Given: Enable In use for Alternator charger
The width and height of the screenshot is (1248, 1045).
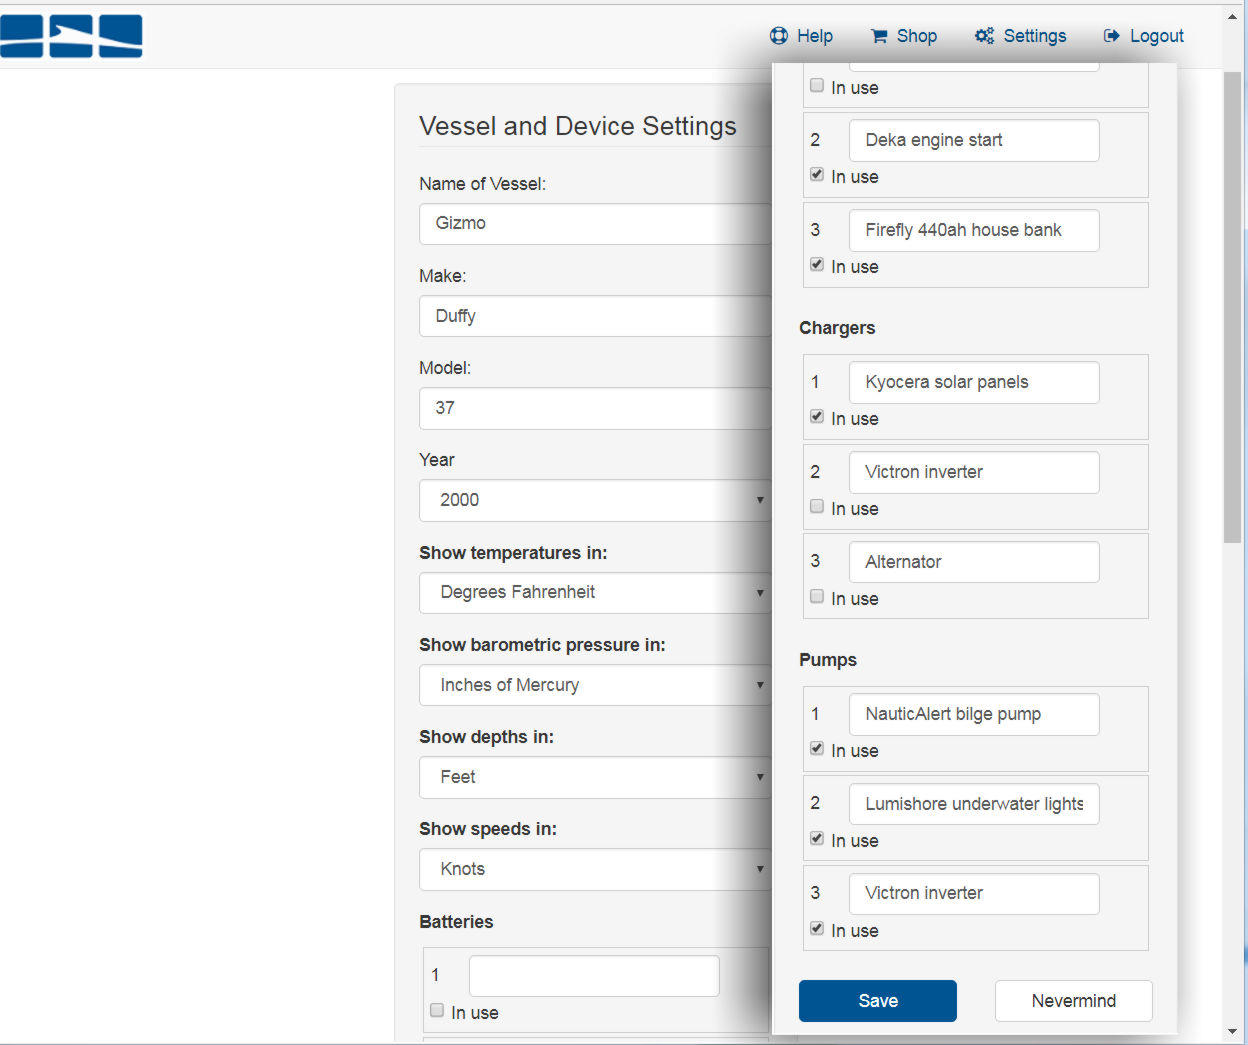Looking at the screenshot, I should coord(817,597).
